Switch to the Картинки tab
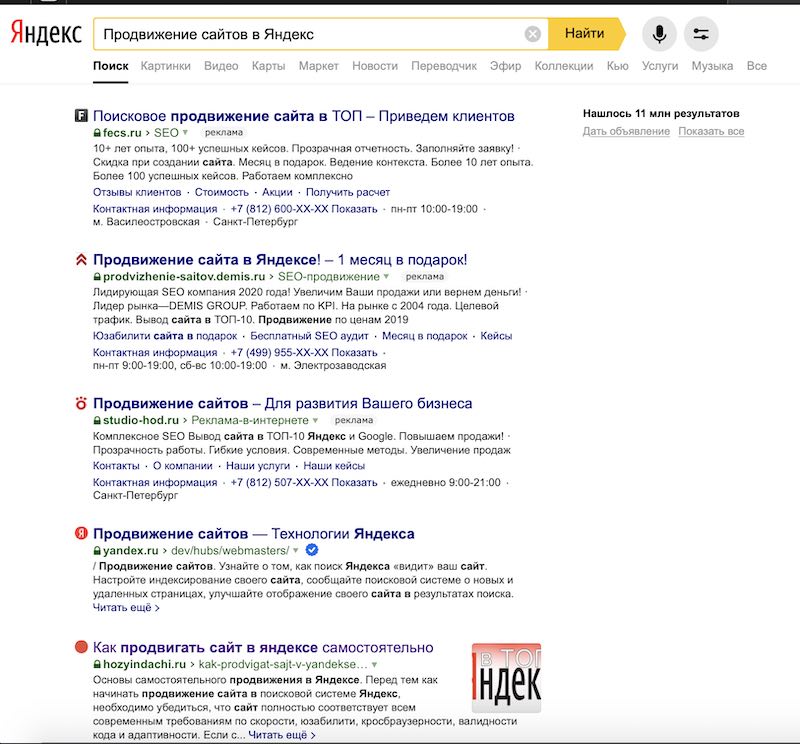 coord(166,66)
